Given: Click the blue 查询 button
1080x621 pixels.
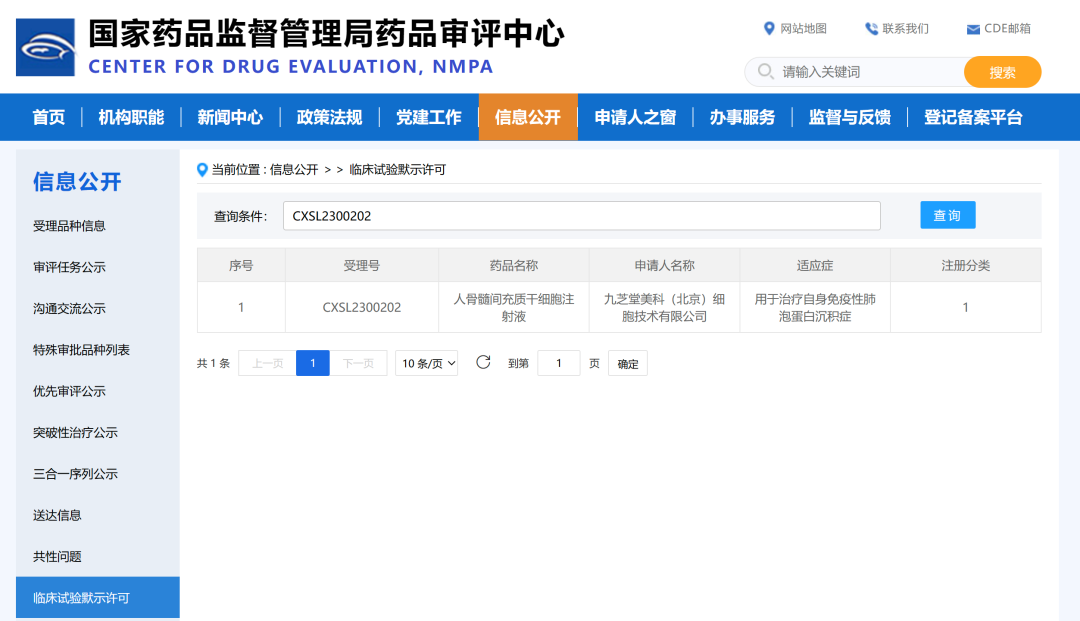Looking at the screenshot, I should click(947, 214).
